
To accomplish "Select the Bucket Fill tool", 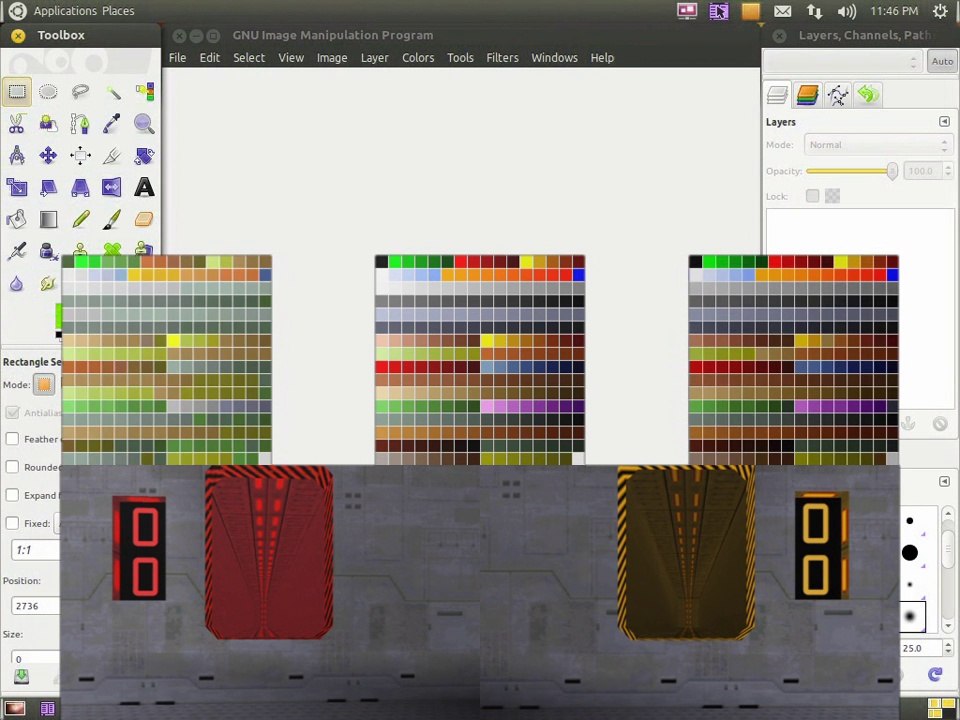I will point(17,219).
